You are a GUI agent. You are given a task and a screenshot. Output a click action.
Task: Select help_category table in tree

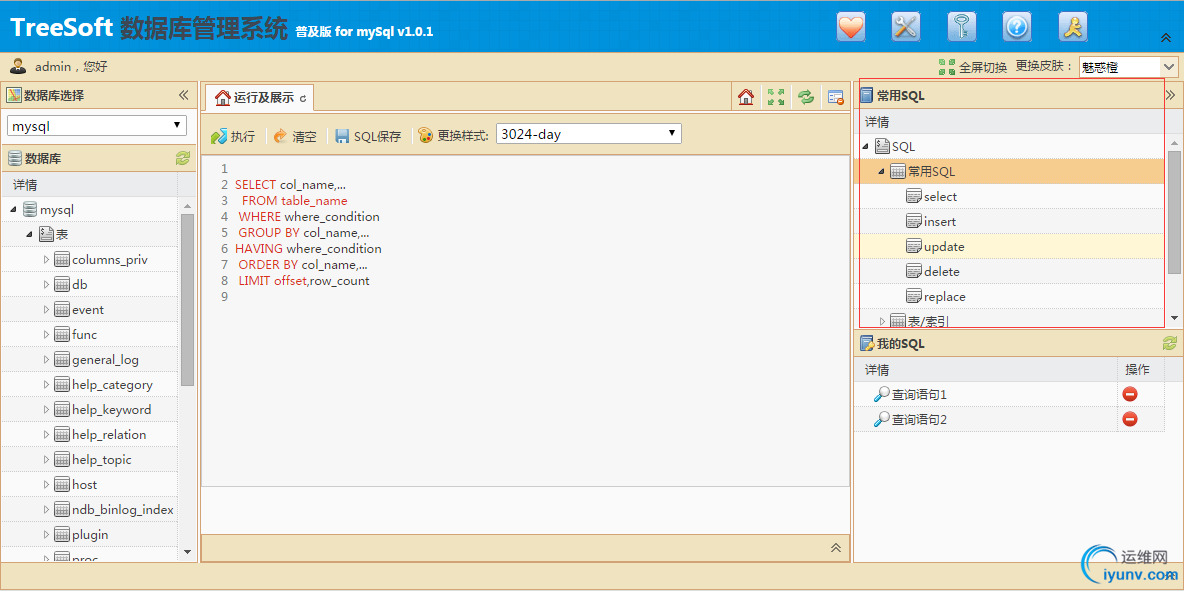pos(113,385)
